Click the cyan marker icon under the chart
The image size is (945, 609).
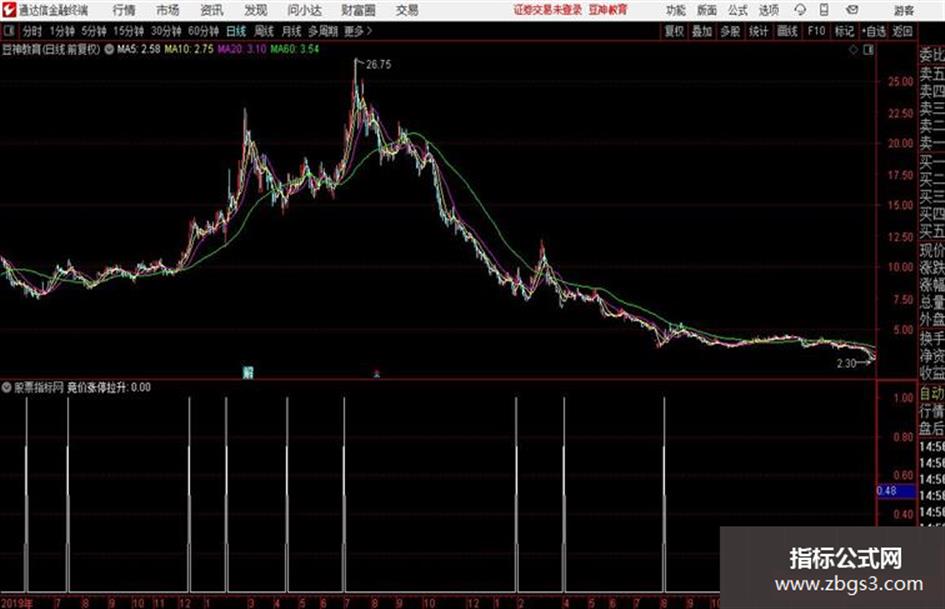(248, 372)
